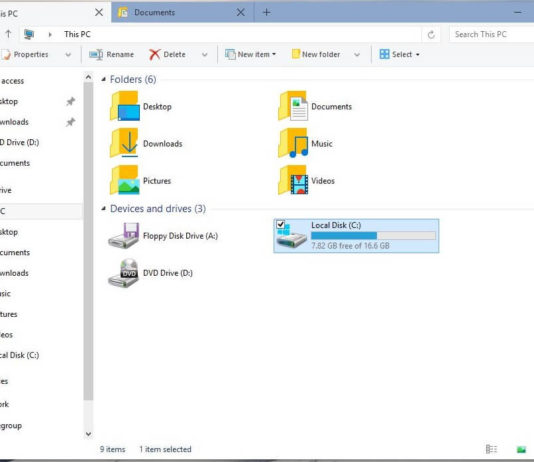Refresh the current location
534x462 pixels.
431,34
